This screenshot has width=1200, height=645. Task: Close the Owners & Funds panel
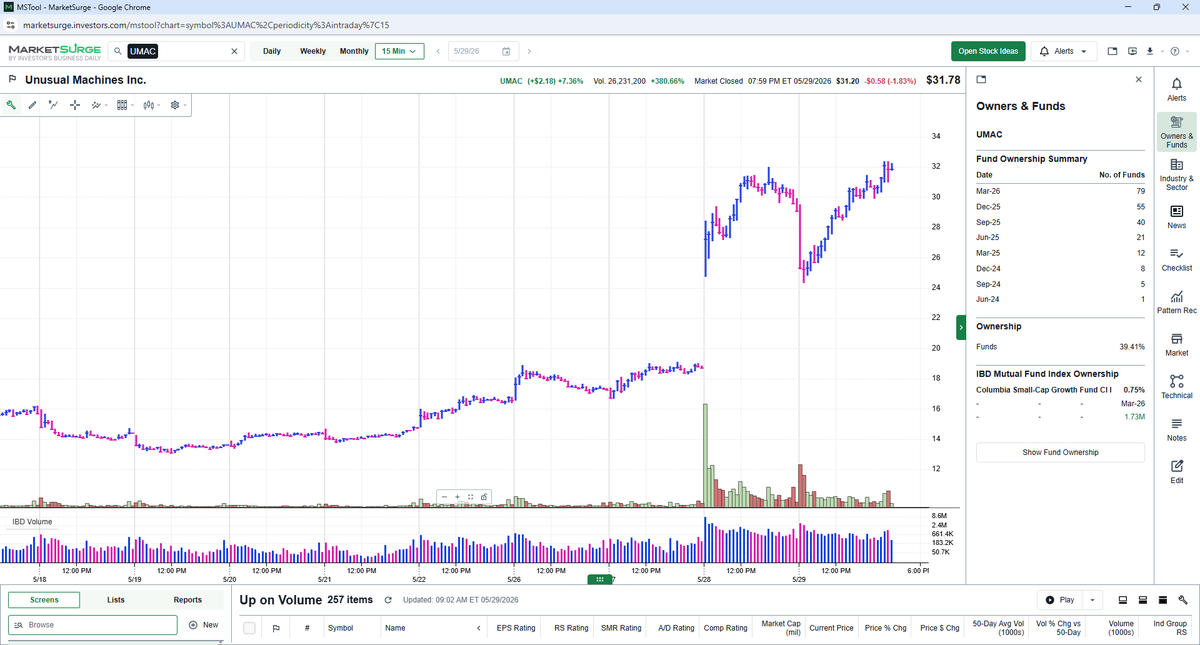point(1138,80)
